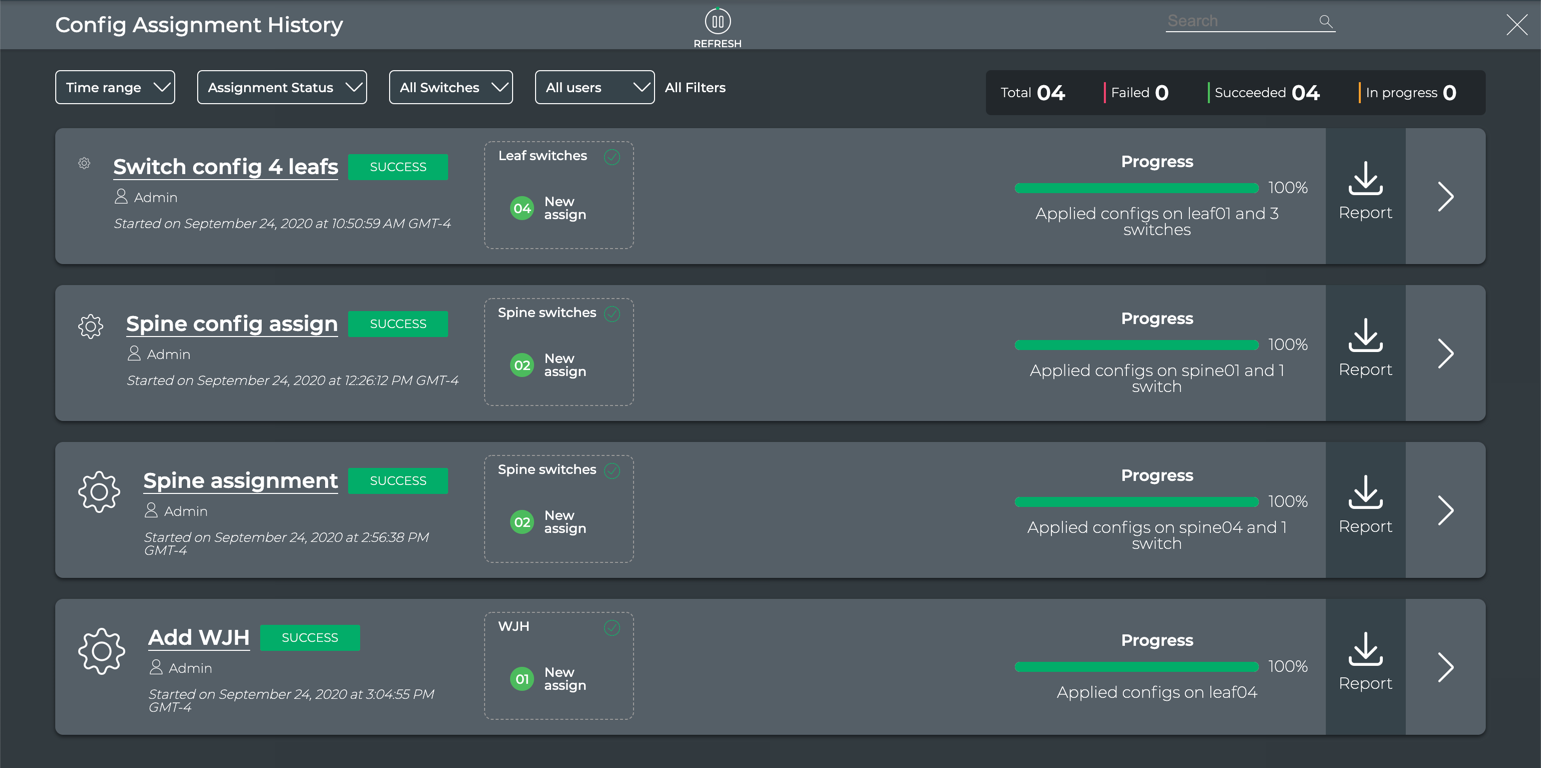Click gear icon beside Spine assignment

[x=99, y=491]
